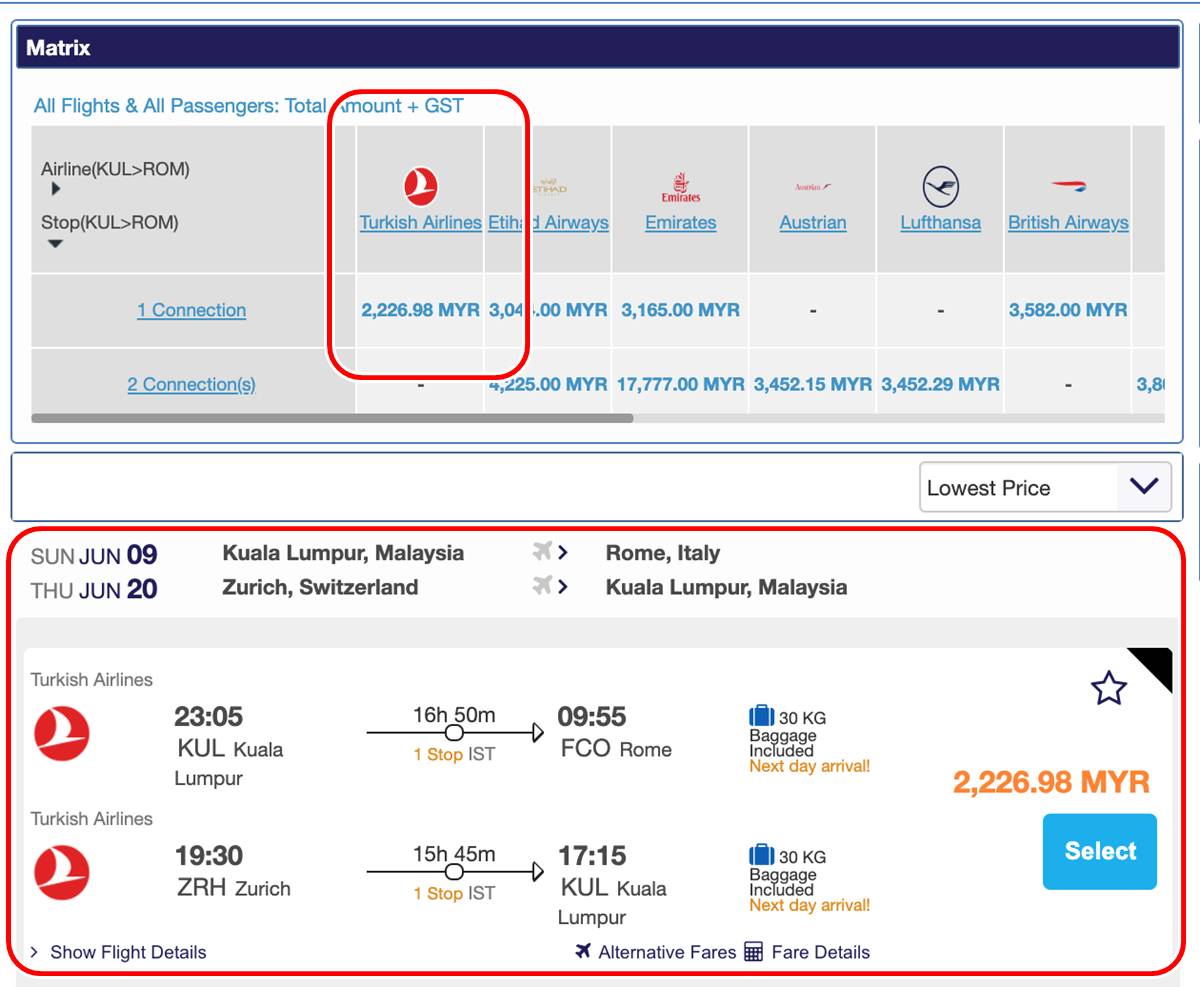Filter by Austrian link
Screen dimensions: 1200x987
813,223
